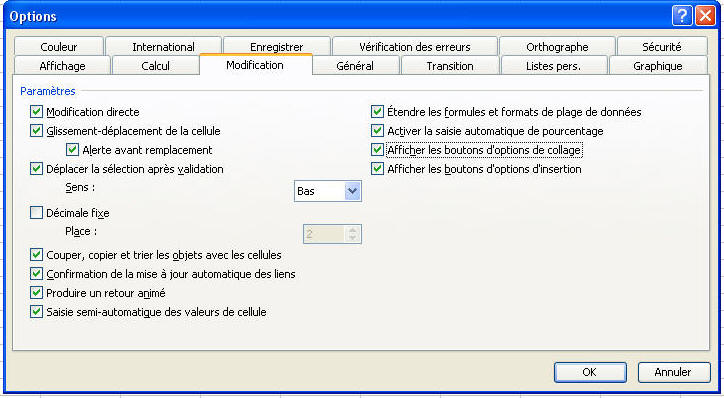
Task: Close the Options dialog with X
Action: pyautogui.click(x=706, y=16)
